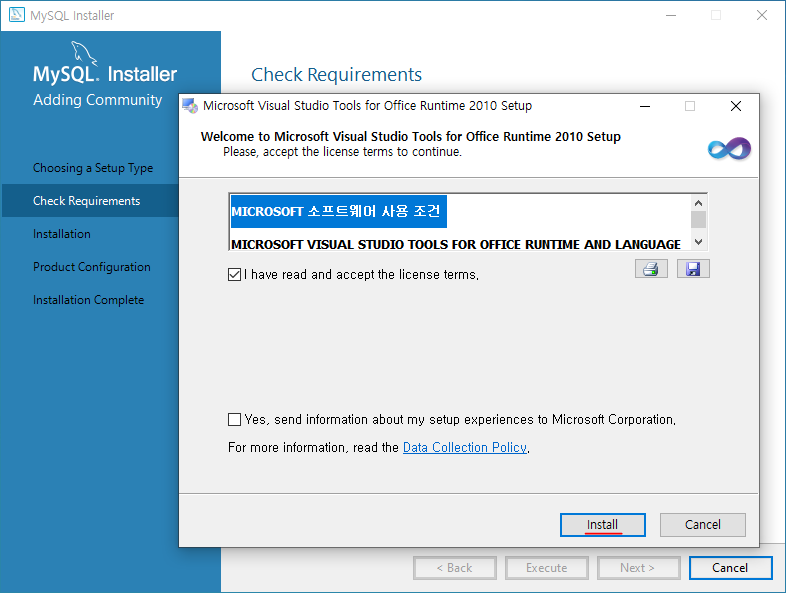Open the Data Collection Policy link
The height and width of the screenshot is (593, 786).
pyautogui.click(x=465, y=447)
